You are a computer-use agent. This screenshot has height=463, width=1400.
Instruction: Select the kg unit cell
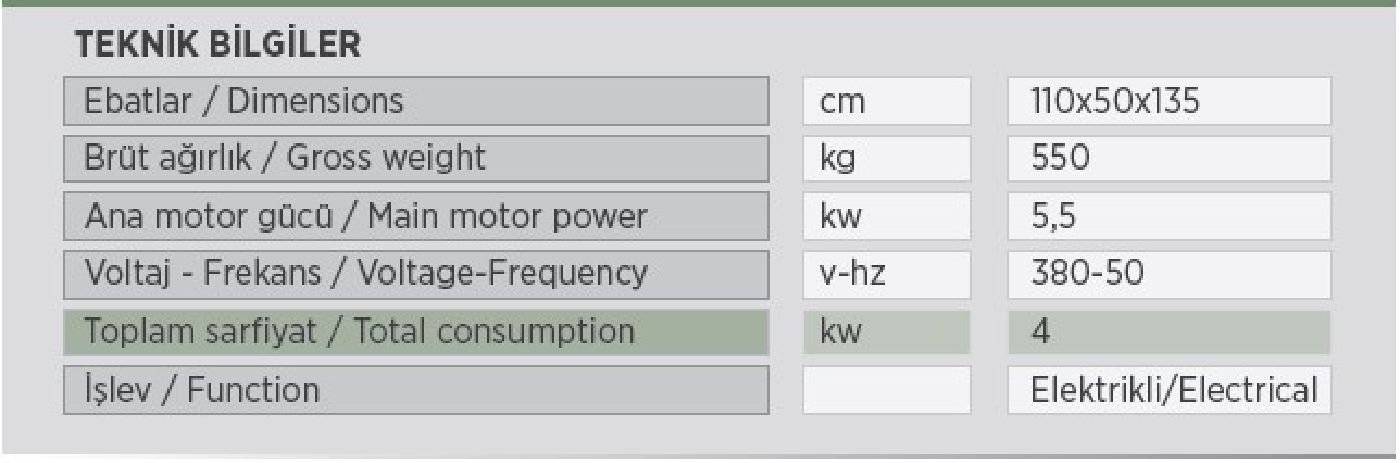point(886,158)
